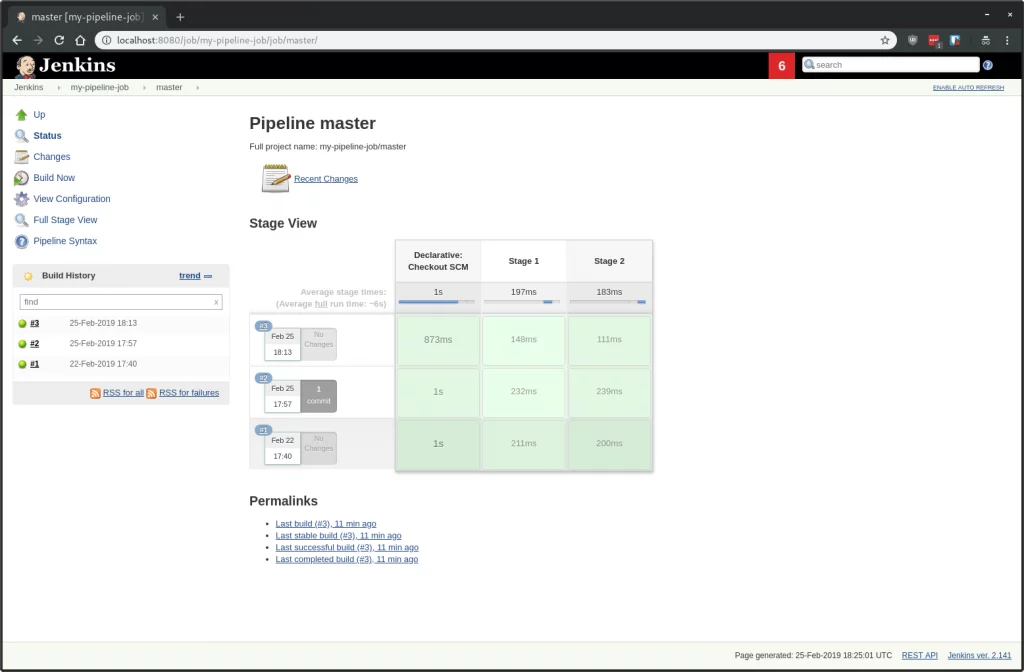Click green status ball for build #3
1024x672 pixels.
[22, 323]
